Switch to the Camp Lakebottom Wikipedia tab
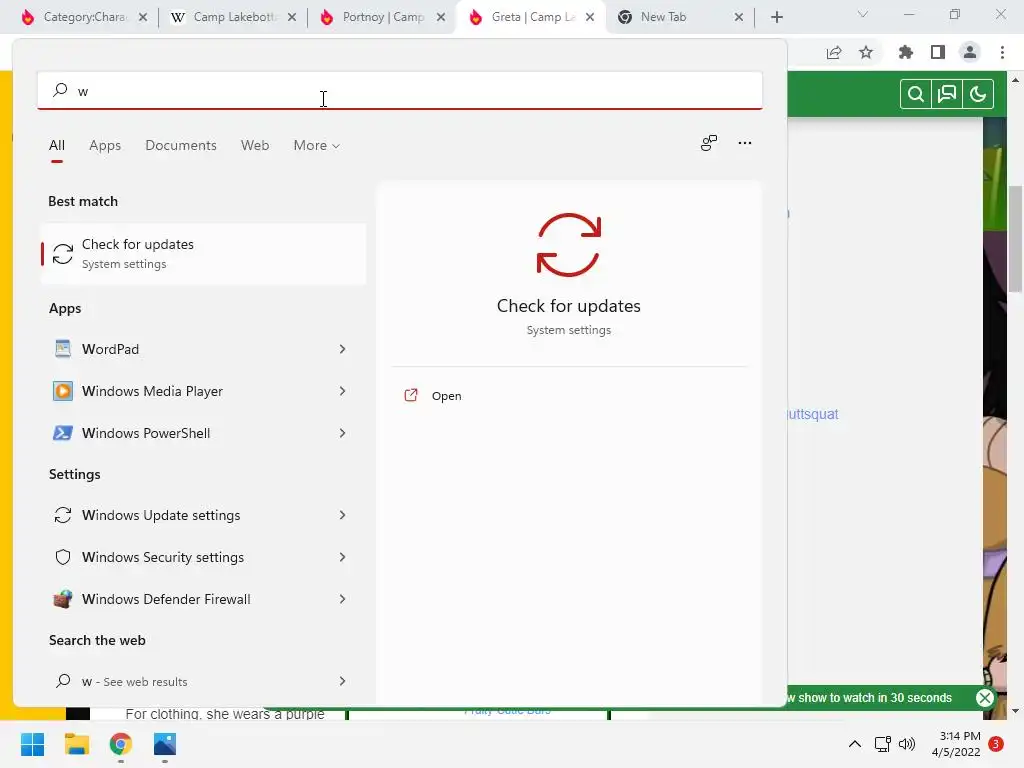Viewport: 1024px width, 768px height. pyautogui.click(x=233, y=17)
